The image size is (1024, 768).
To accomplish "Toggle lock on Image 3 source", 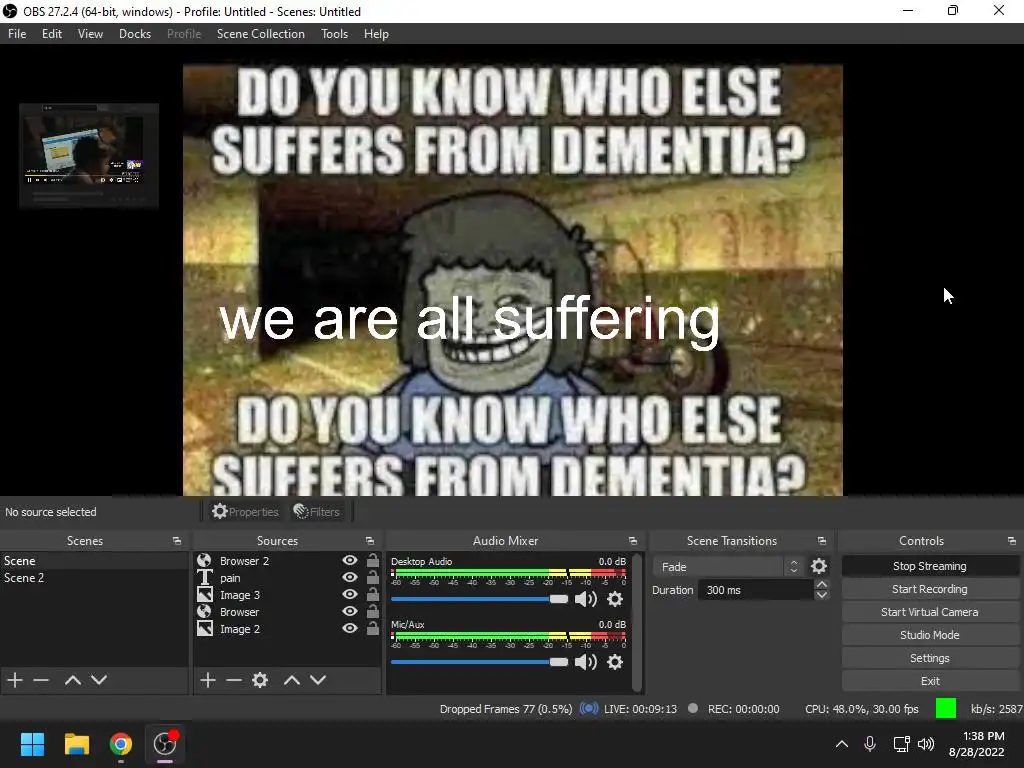I will coord(372,594).
